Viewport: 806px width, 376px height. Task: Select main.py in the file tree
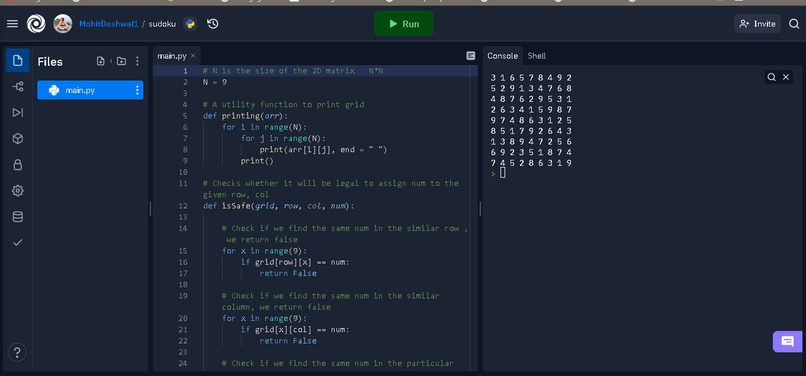[x=90, y=90]
